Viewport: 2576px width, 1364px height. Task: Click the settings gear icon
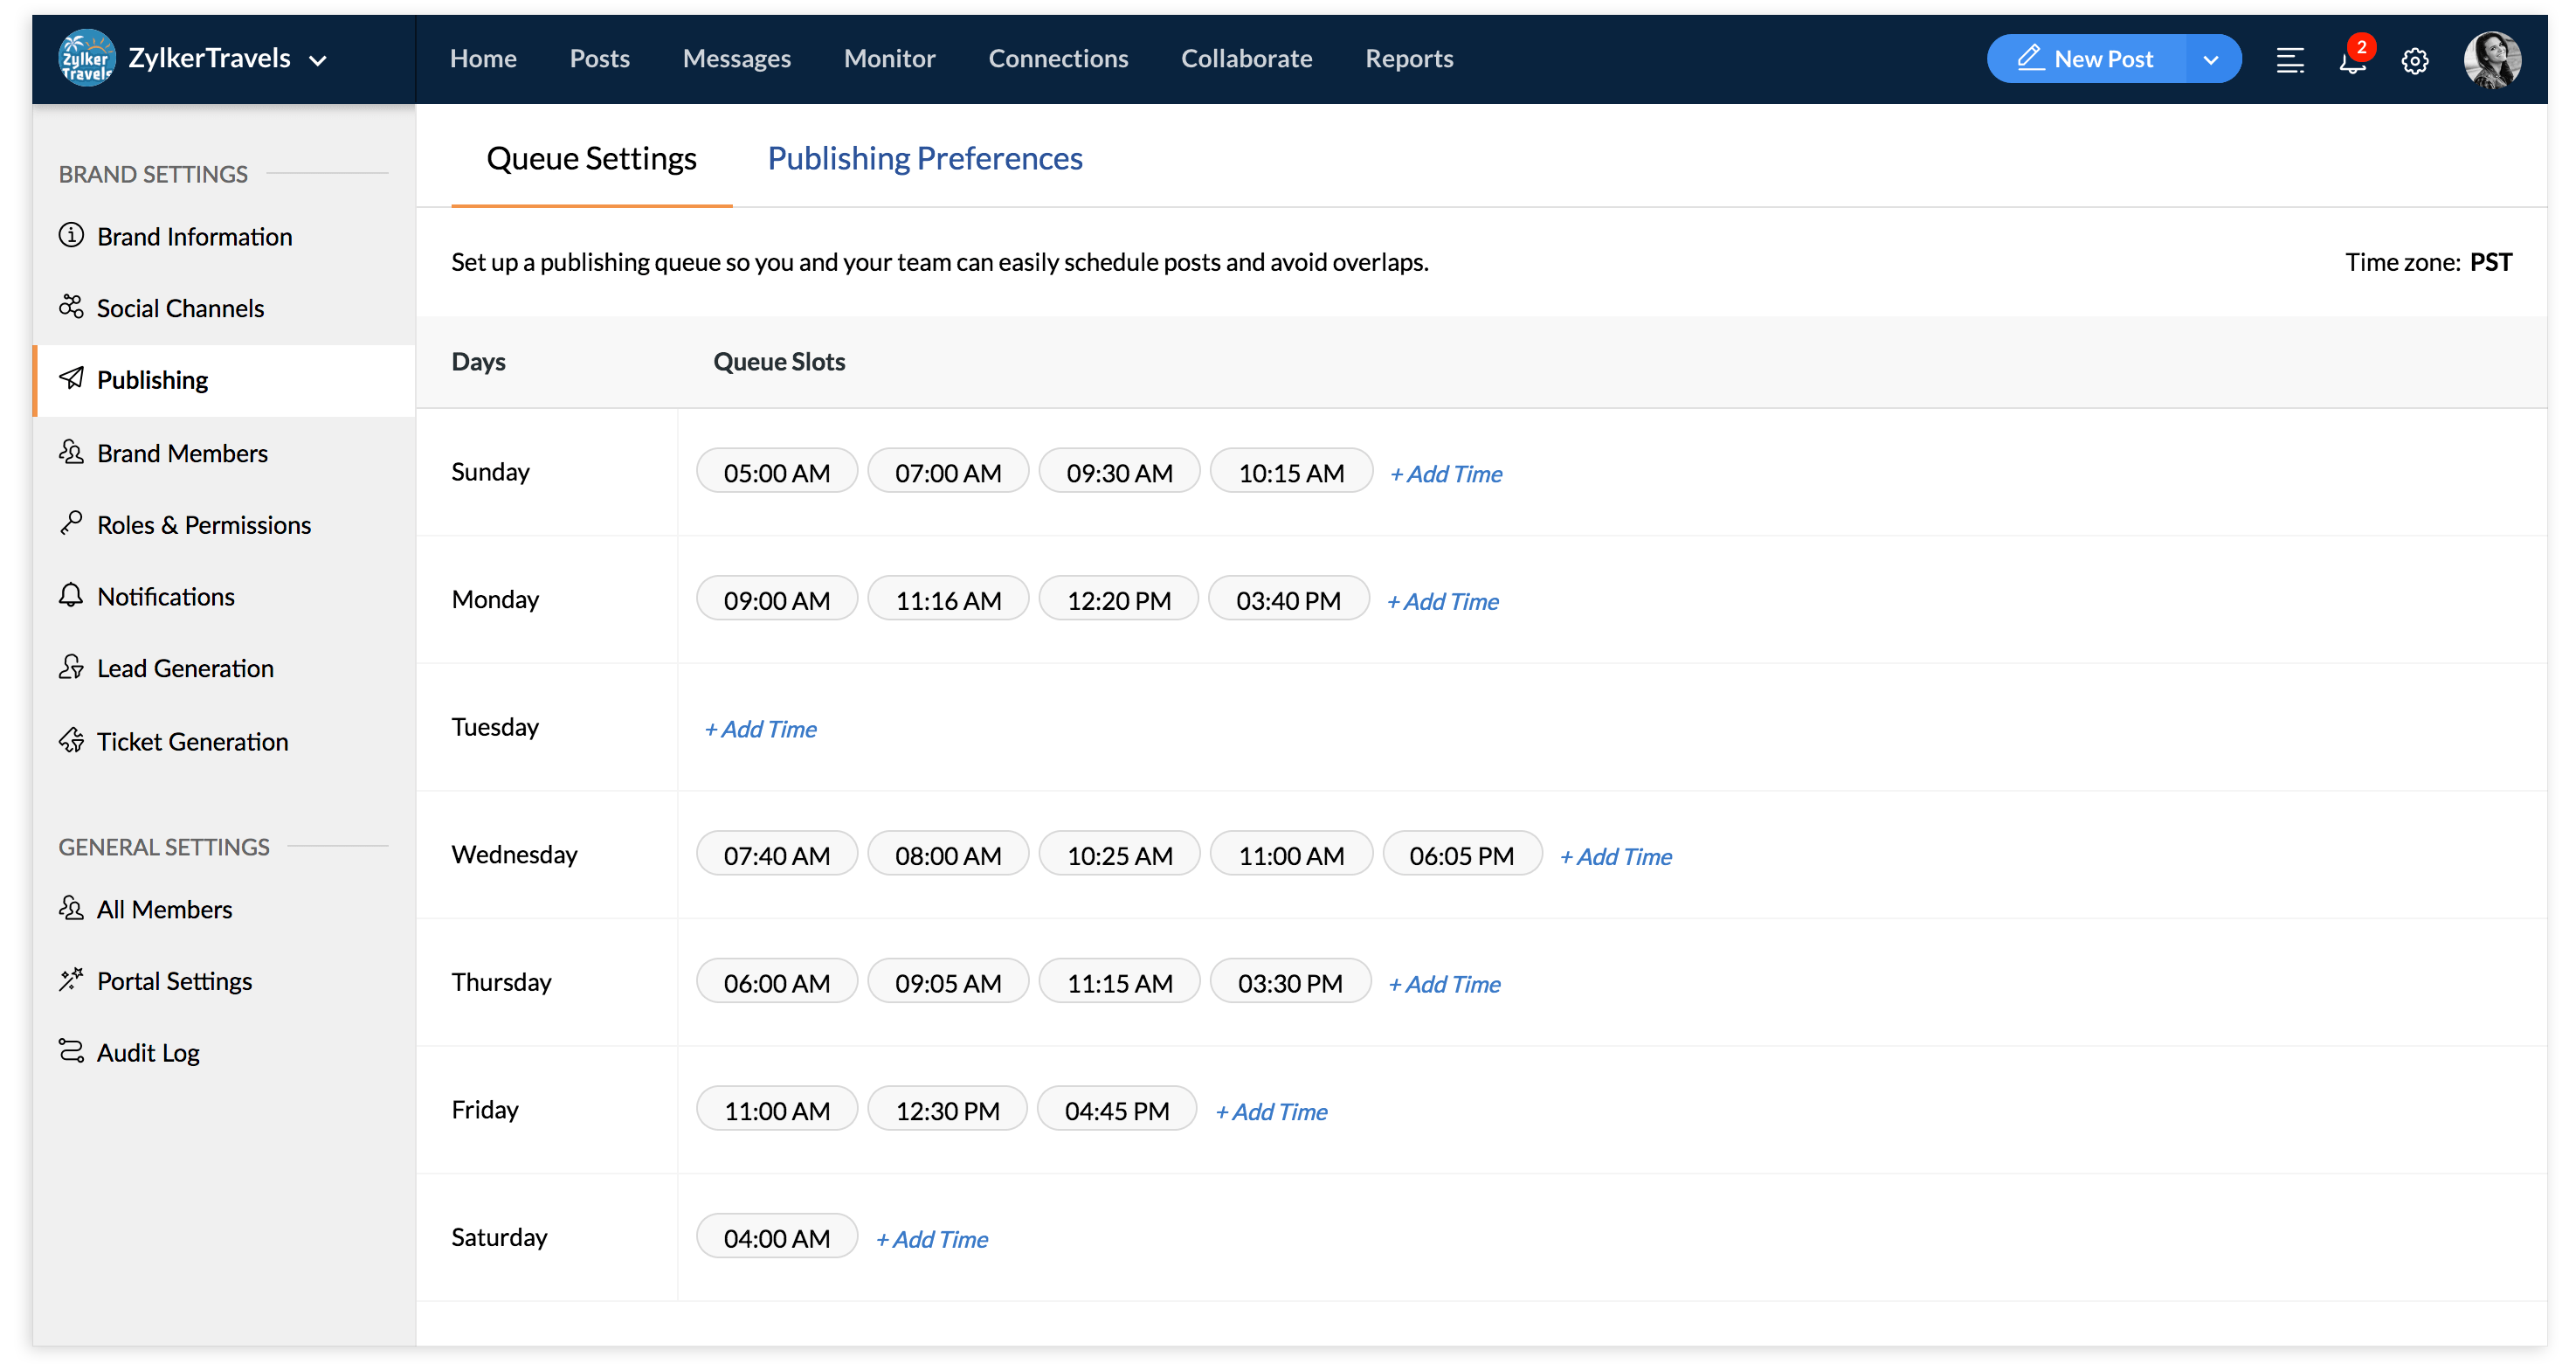tap(2414, 61)
